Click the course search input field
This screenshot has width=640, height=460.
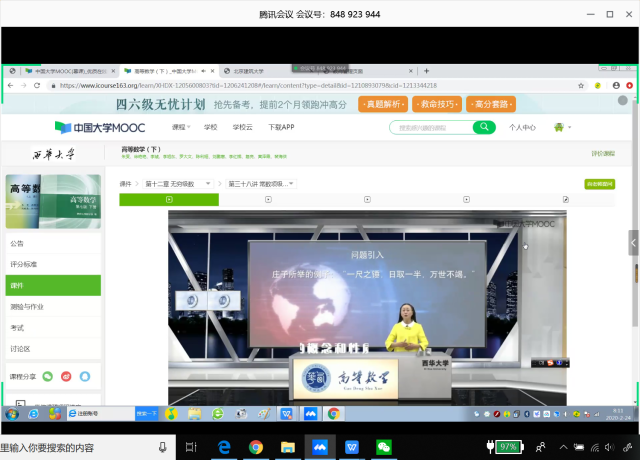coord(430,127)
